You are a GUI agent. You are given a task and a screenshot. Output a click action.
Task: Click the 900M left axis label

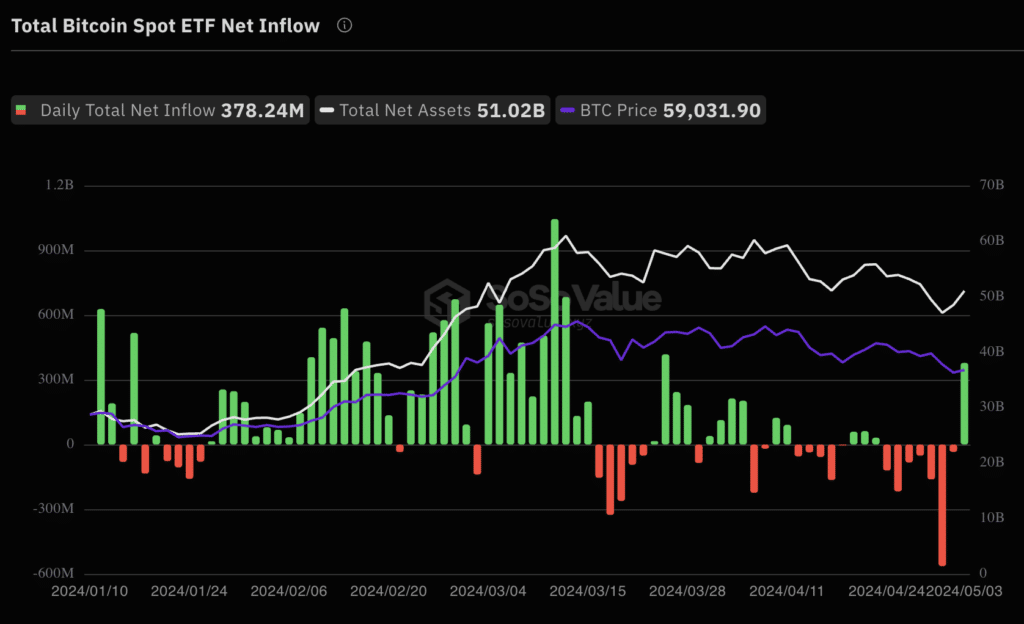click(56, 250)
